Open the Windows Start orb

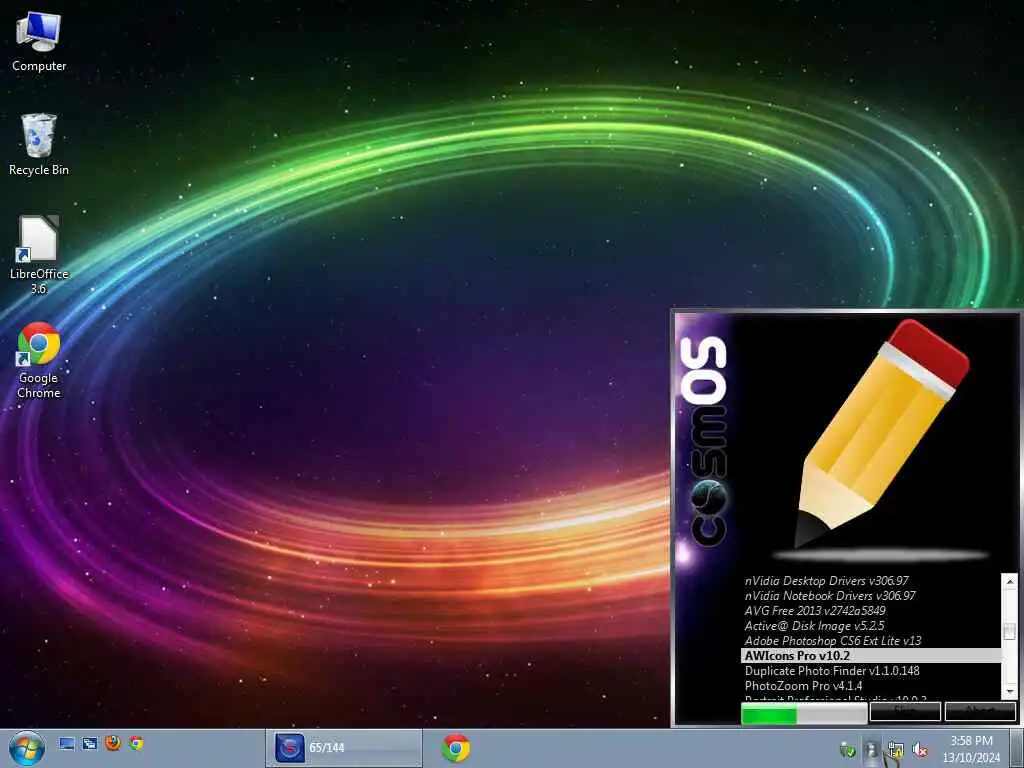pos(27,748)
